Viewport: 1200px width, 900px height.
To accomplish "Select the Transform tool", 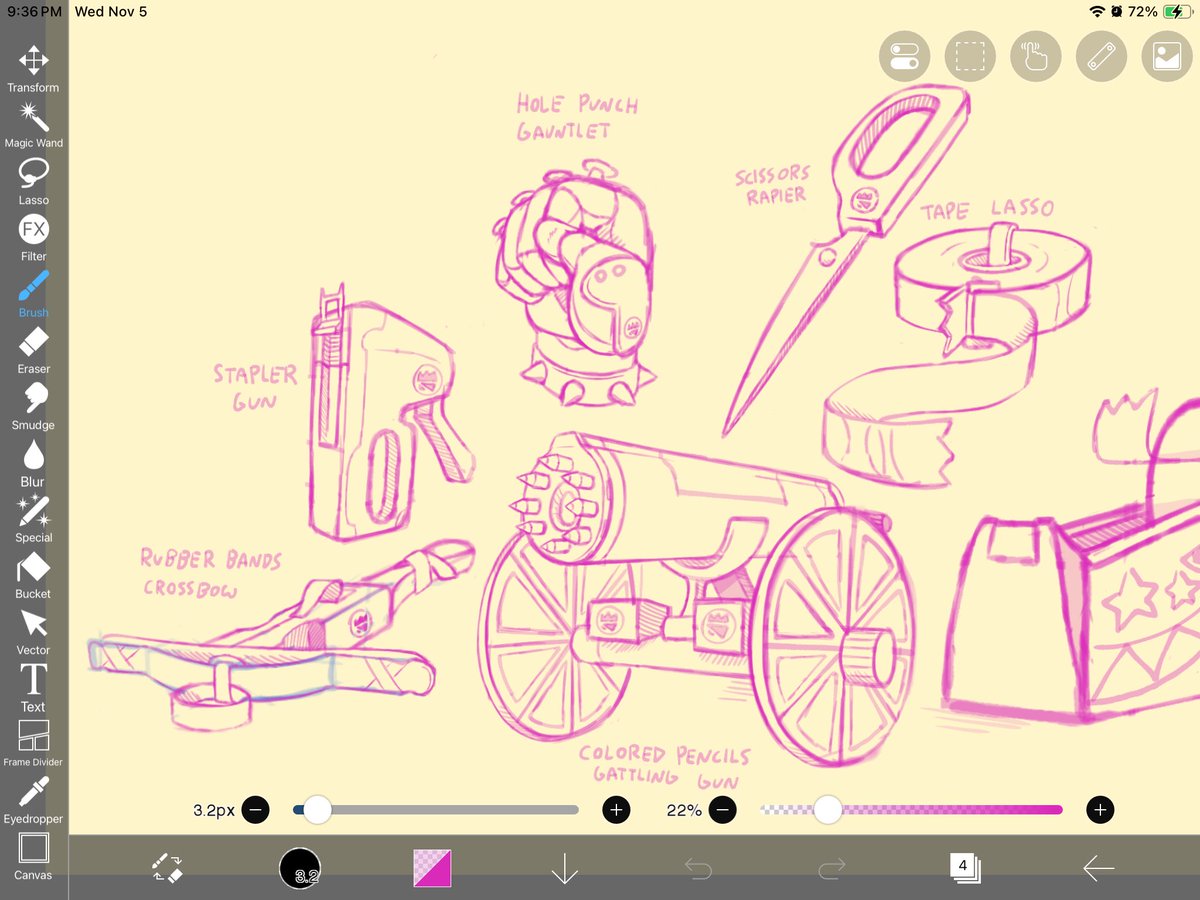I will [33, 69].
